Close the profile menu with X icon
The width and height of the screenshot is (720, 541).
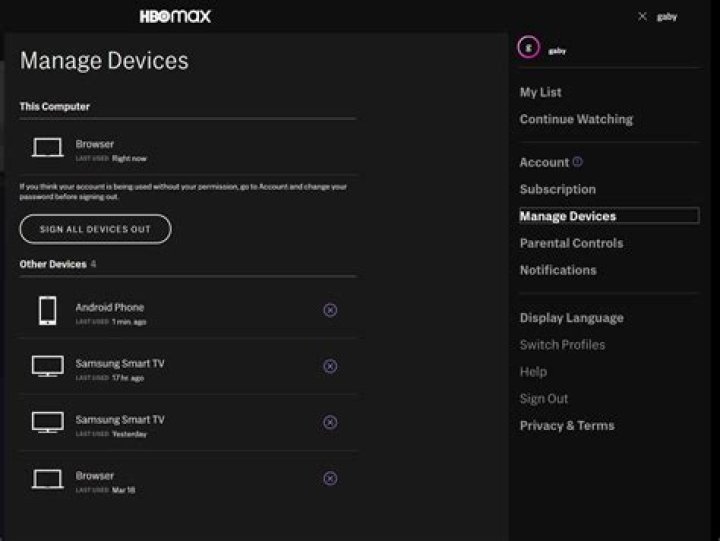(642, 17)
